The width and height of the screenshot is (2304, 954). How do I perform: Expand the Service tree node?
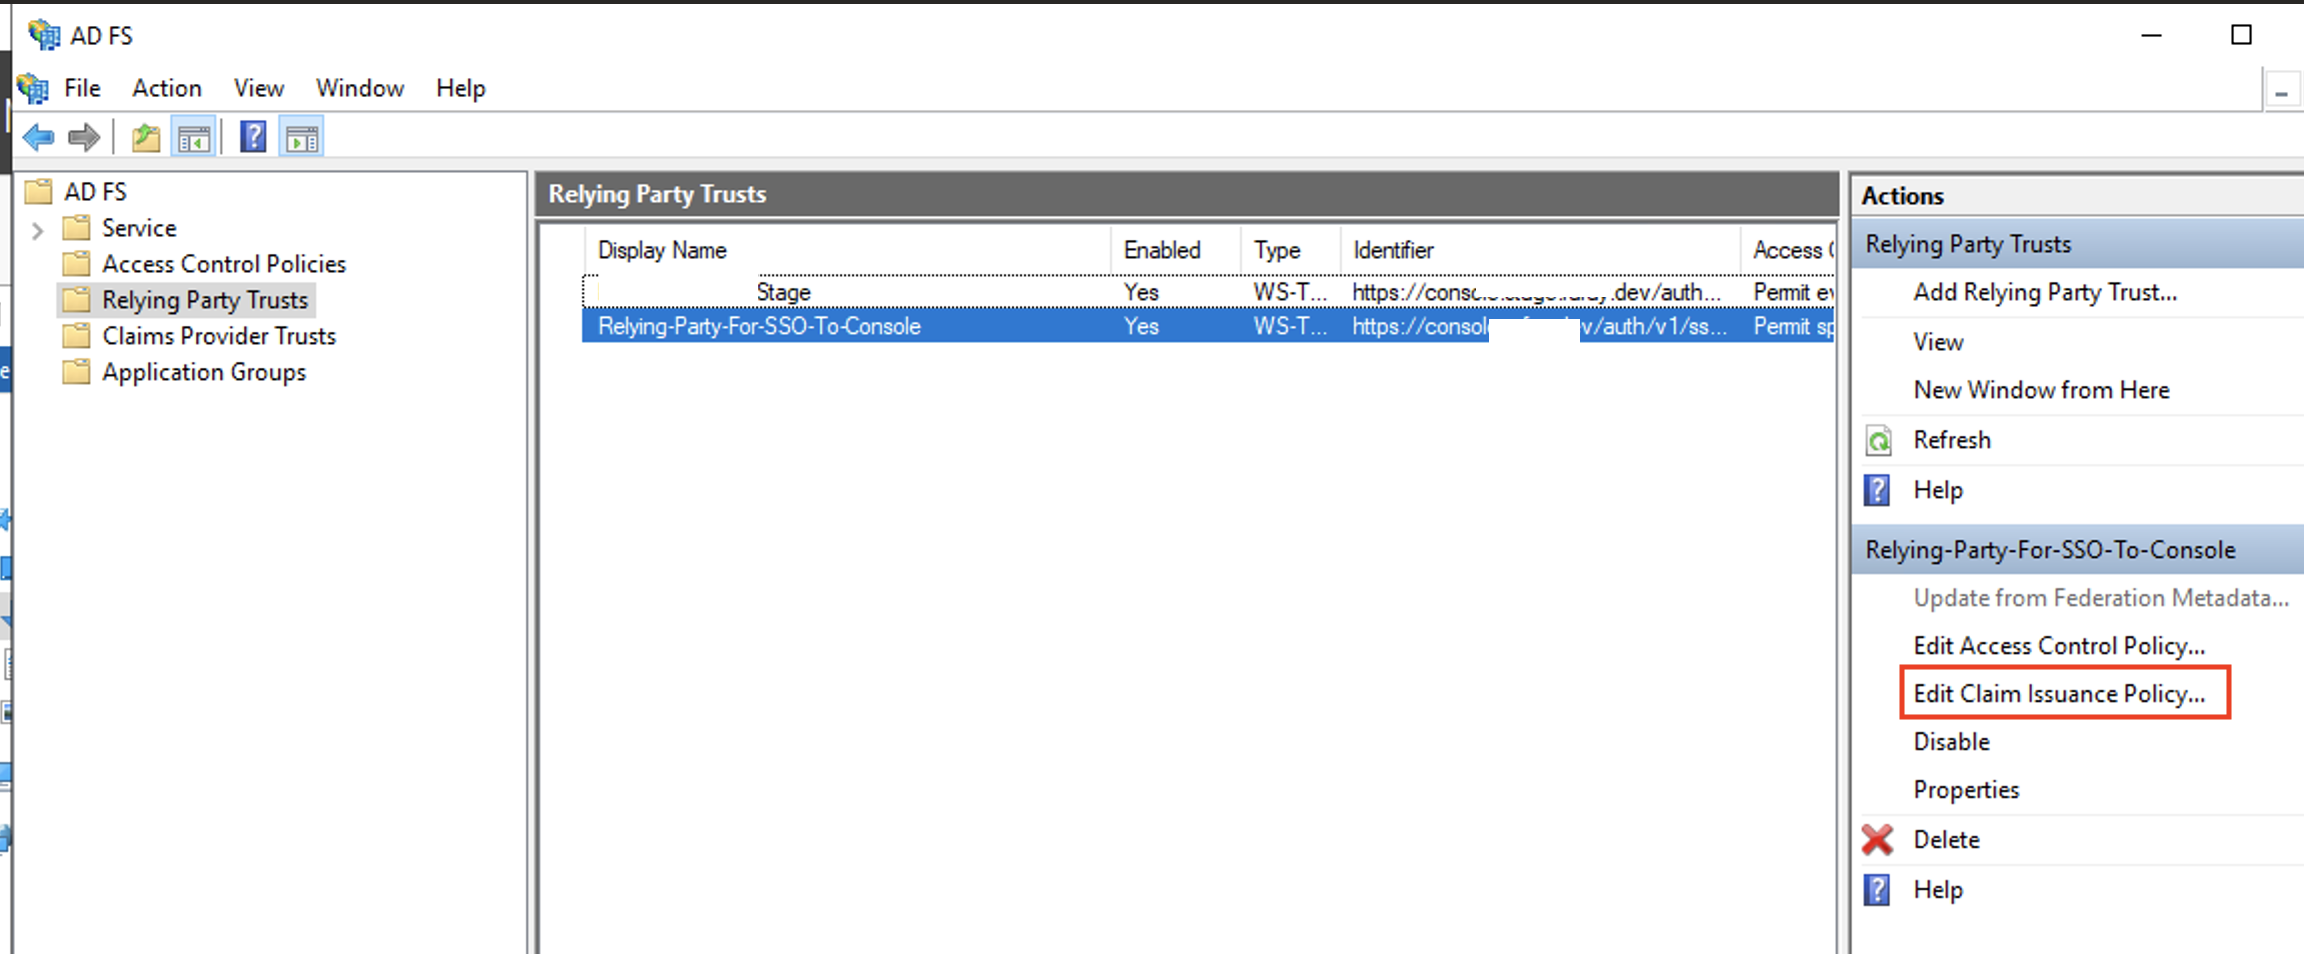(x=38, y=230)
